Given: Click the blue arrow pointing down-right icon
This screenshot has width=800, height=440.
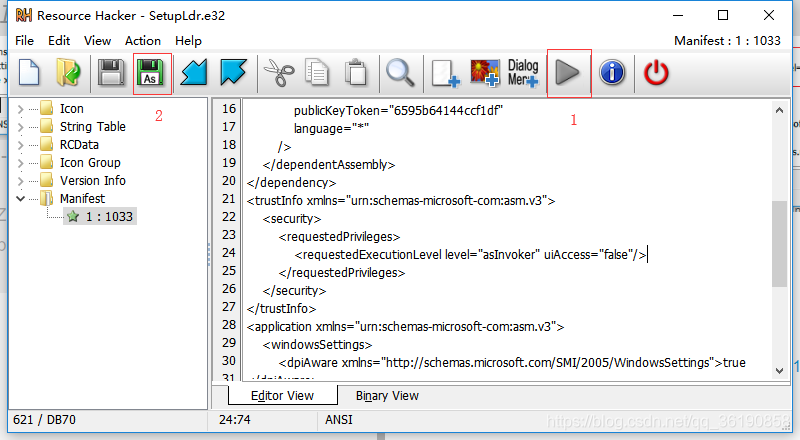Looking at the screenshot, I should click(x=233, y=72).
